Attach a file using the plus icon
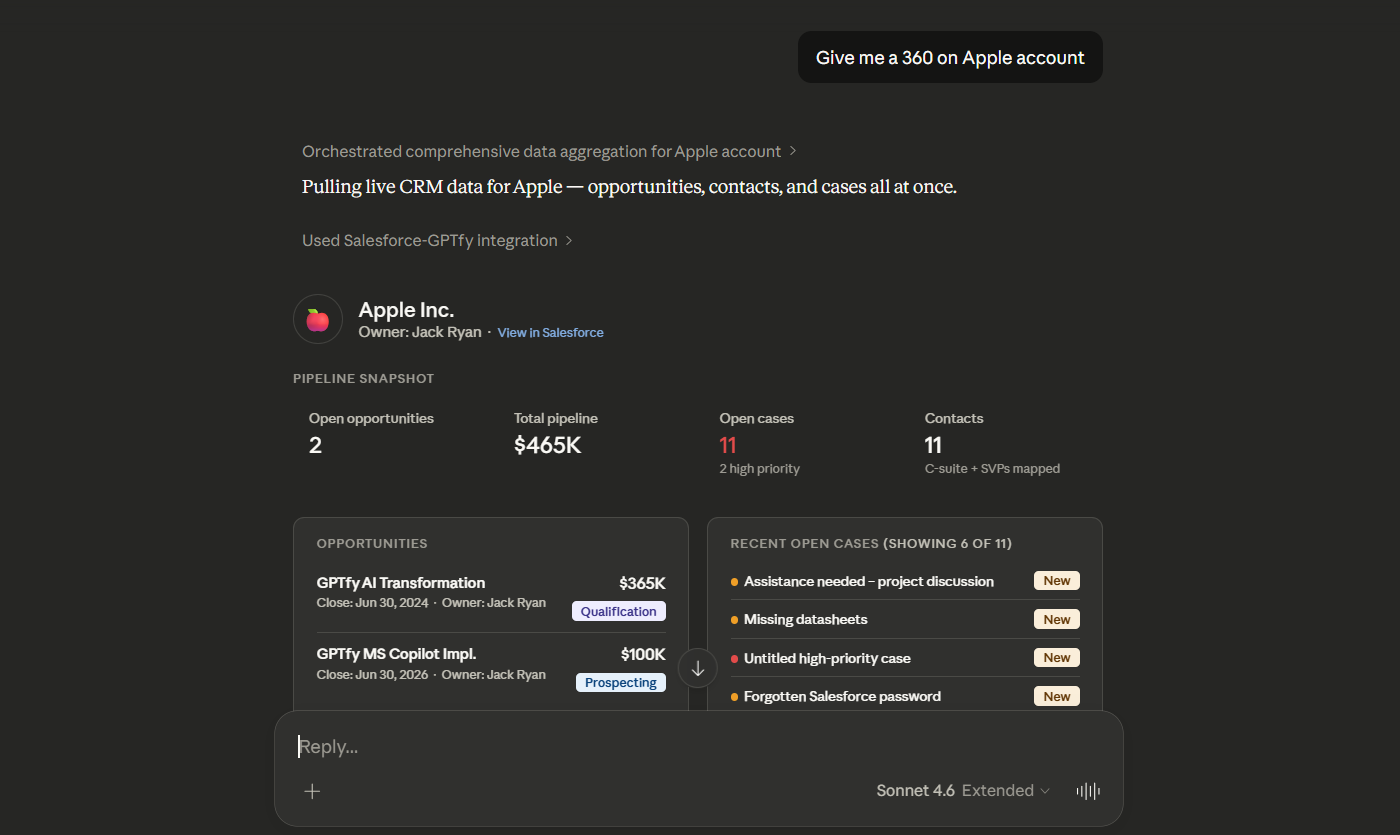 312,791
